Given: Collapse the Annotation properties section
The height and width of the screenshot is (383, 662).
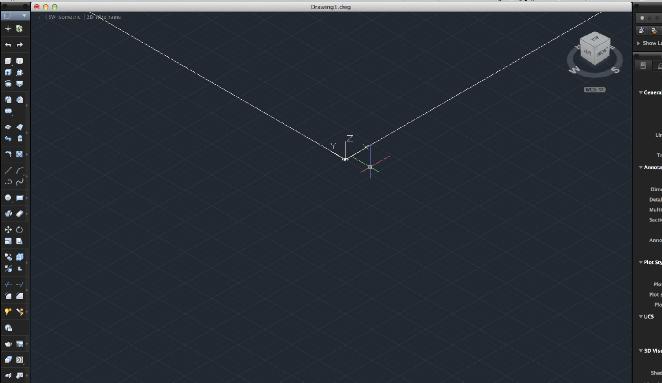Looking at the screenshot, I should tap(640, 167).
